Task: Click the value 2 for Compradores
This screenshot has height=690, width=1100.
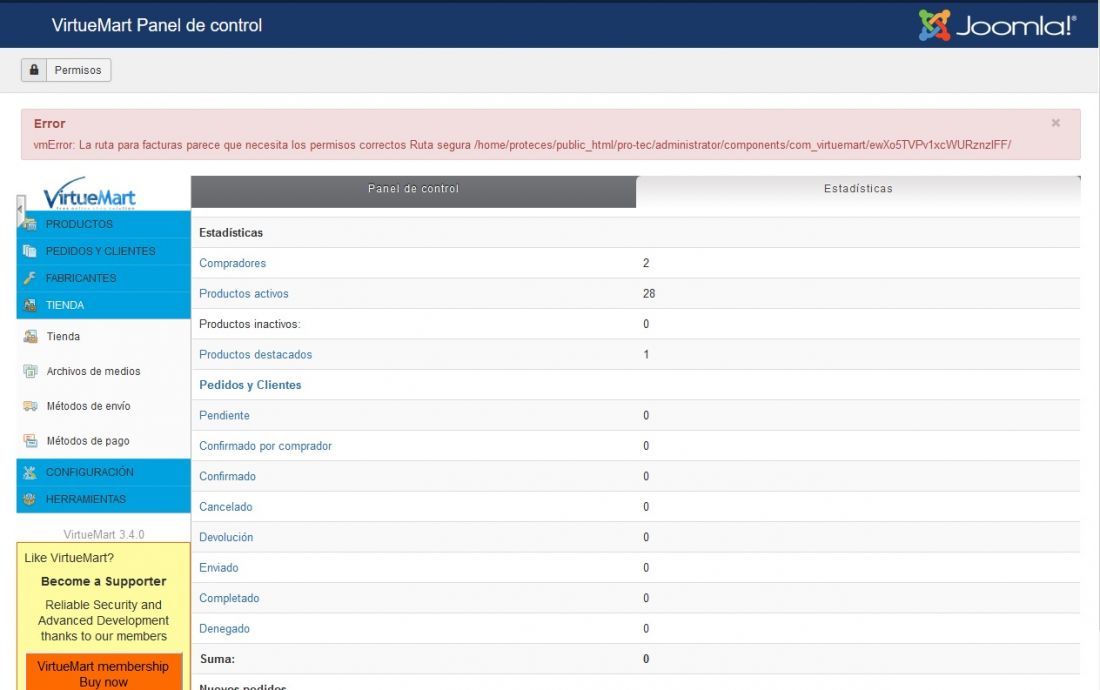Action: 646,263
